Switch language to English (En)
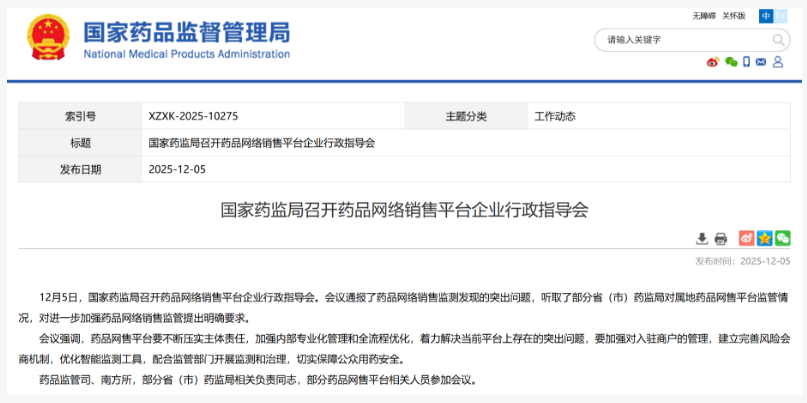Image resolution: width=807 pixels, height=403 pixels. [781, 16]
